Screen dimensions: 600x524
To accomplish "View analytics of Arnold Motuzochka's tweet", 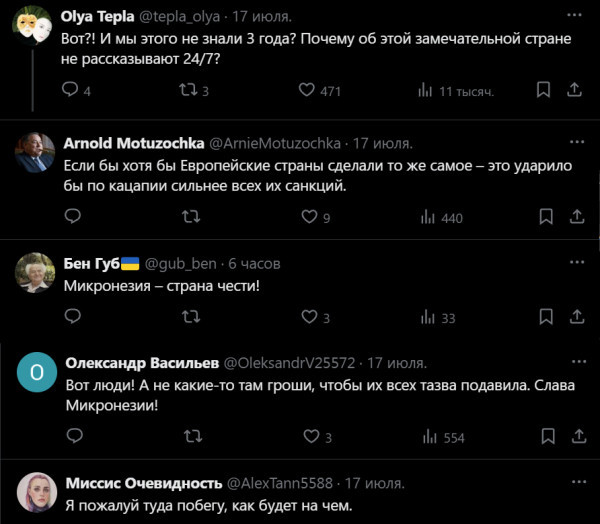I will point(427,216).
